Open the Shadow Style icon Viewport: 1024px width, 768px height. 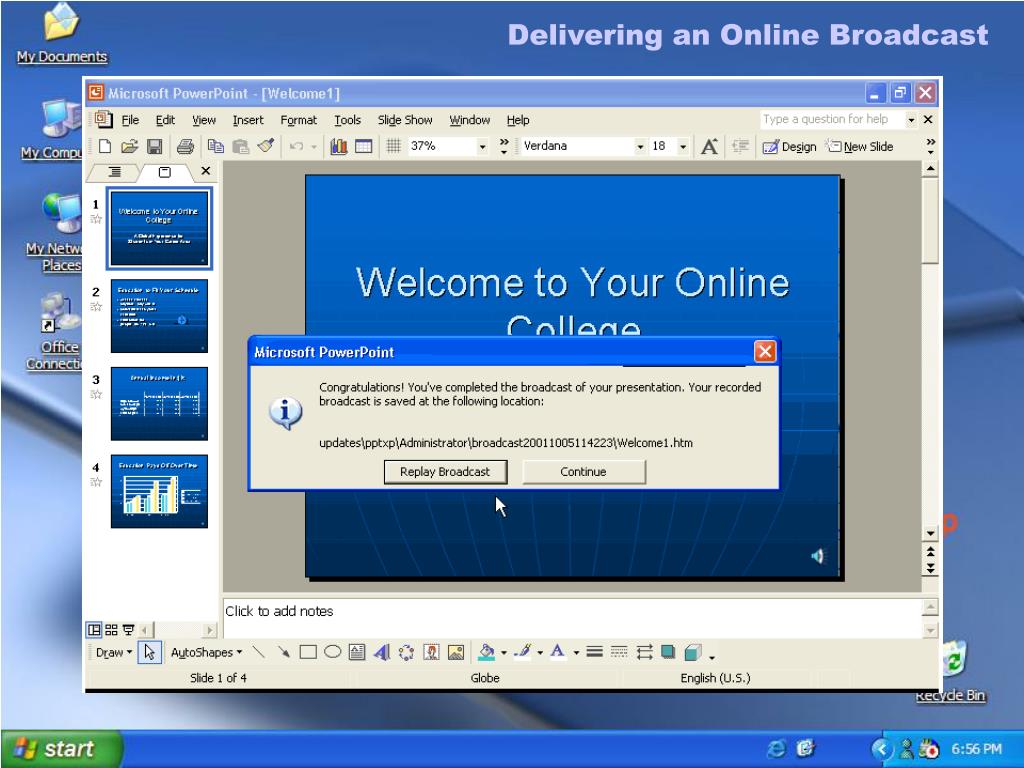tap(668, 652)
